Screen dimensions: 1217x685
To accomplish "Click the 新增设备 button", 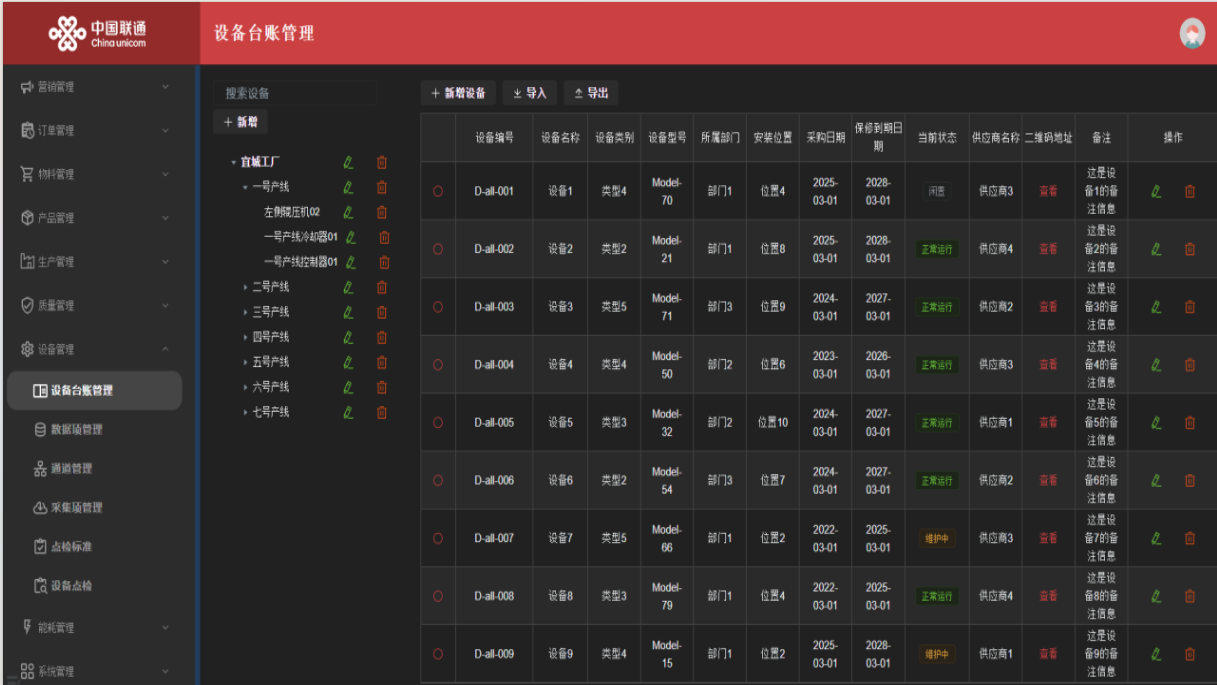I will [x=458, y=93].
